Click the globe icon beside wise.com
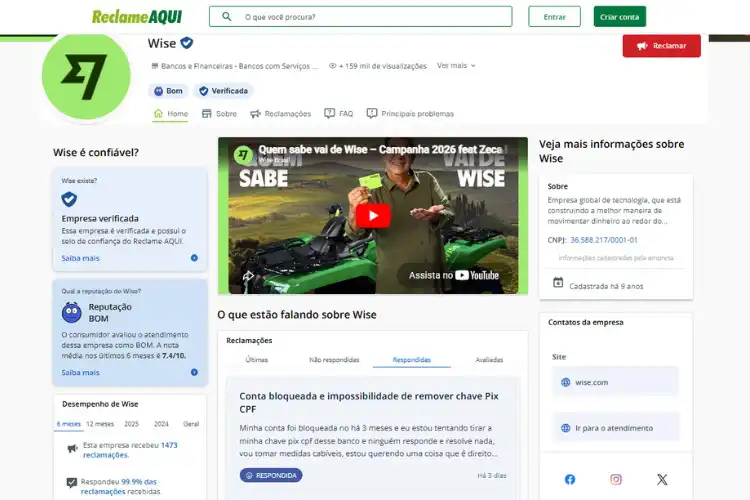Viewport: 750px width, 500px height. pos(565,382)
